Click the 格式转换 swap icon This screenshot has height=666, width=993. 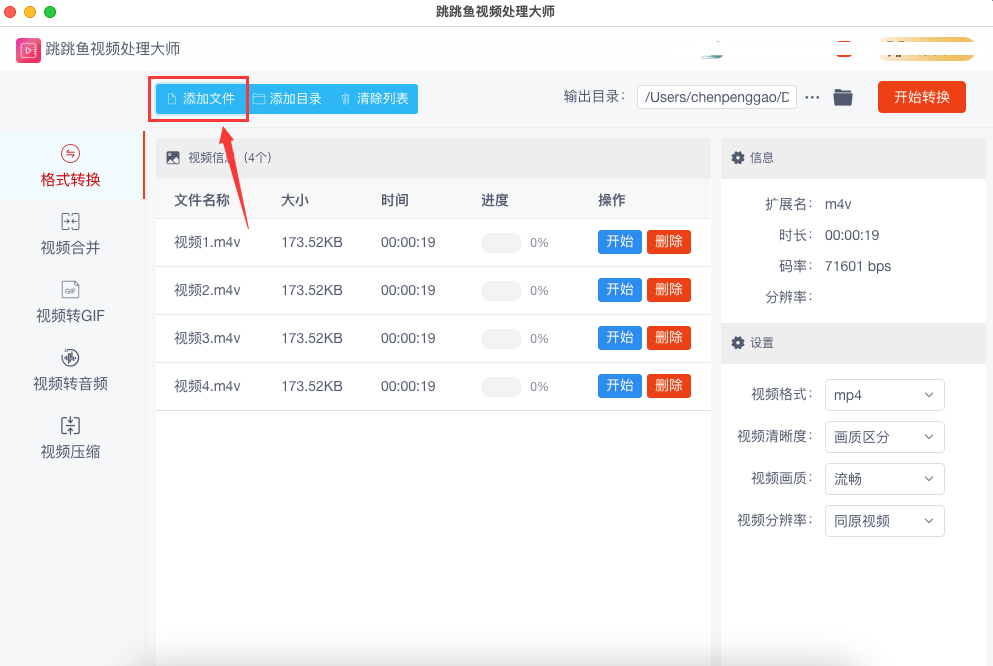[70, 153]
